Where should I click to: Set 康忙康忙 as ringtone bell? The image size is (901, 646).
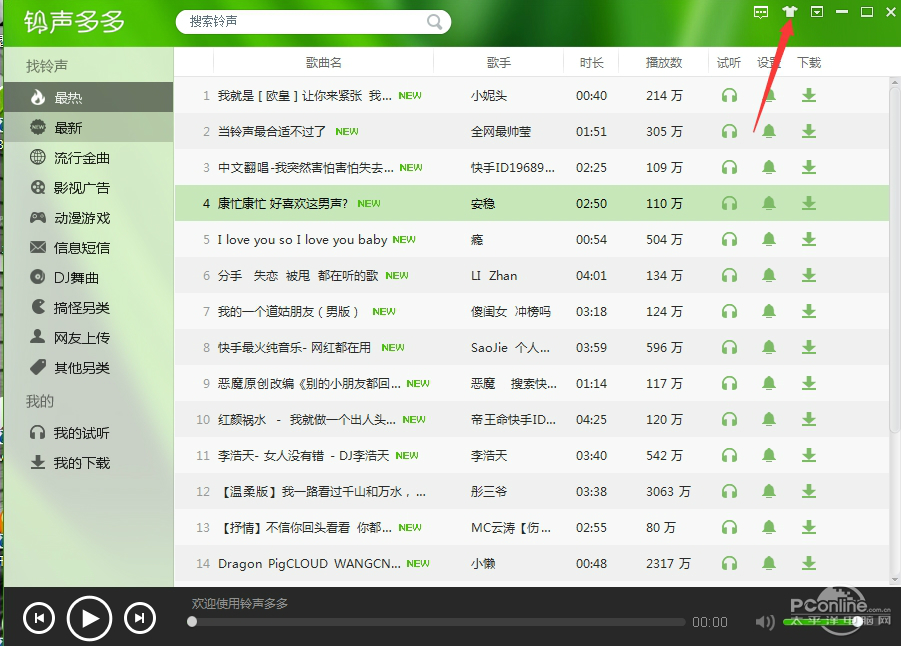pos(769,203)
